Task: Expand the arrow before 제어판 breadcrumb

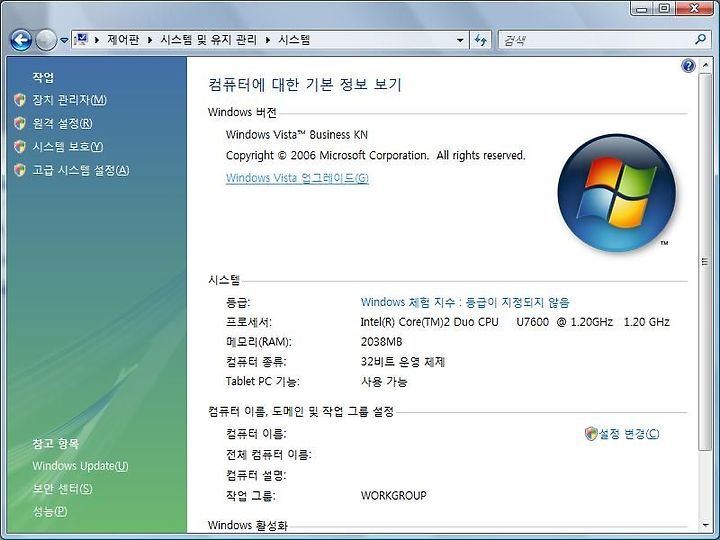Action: (97, 40)
